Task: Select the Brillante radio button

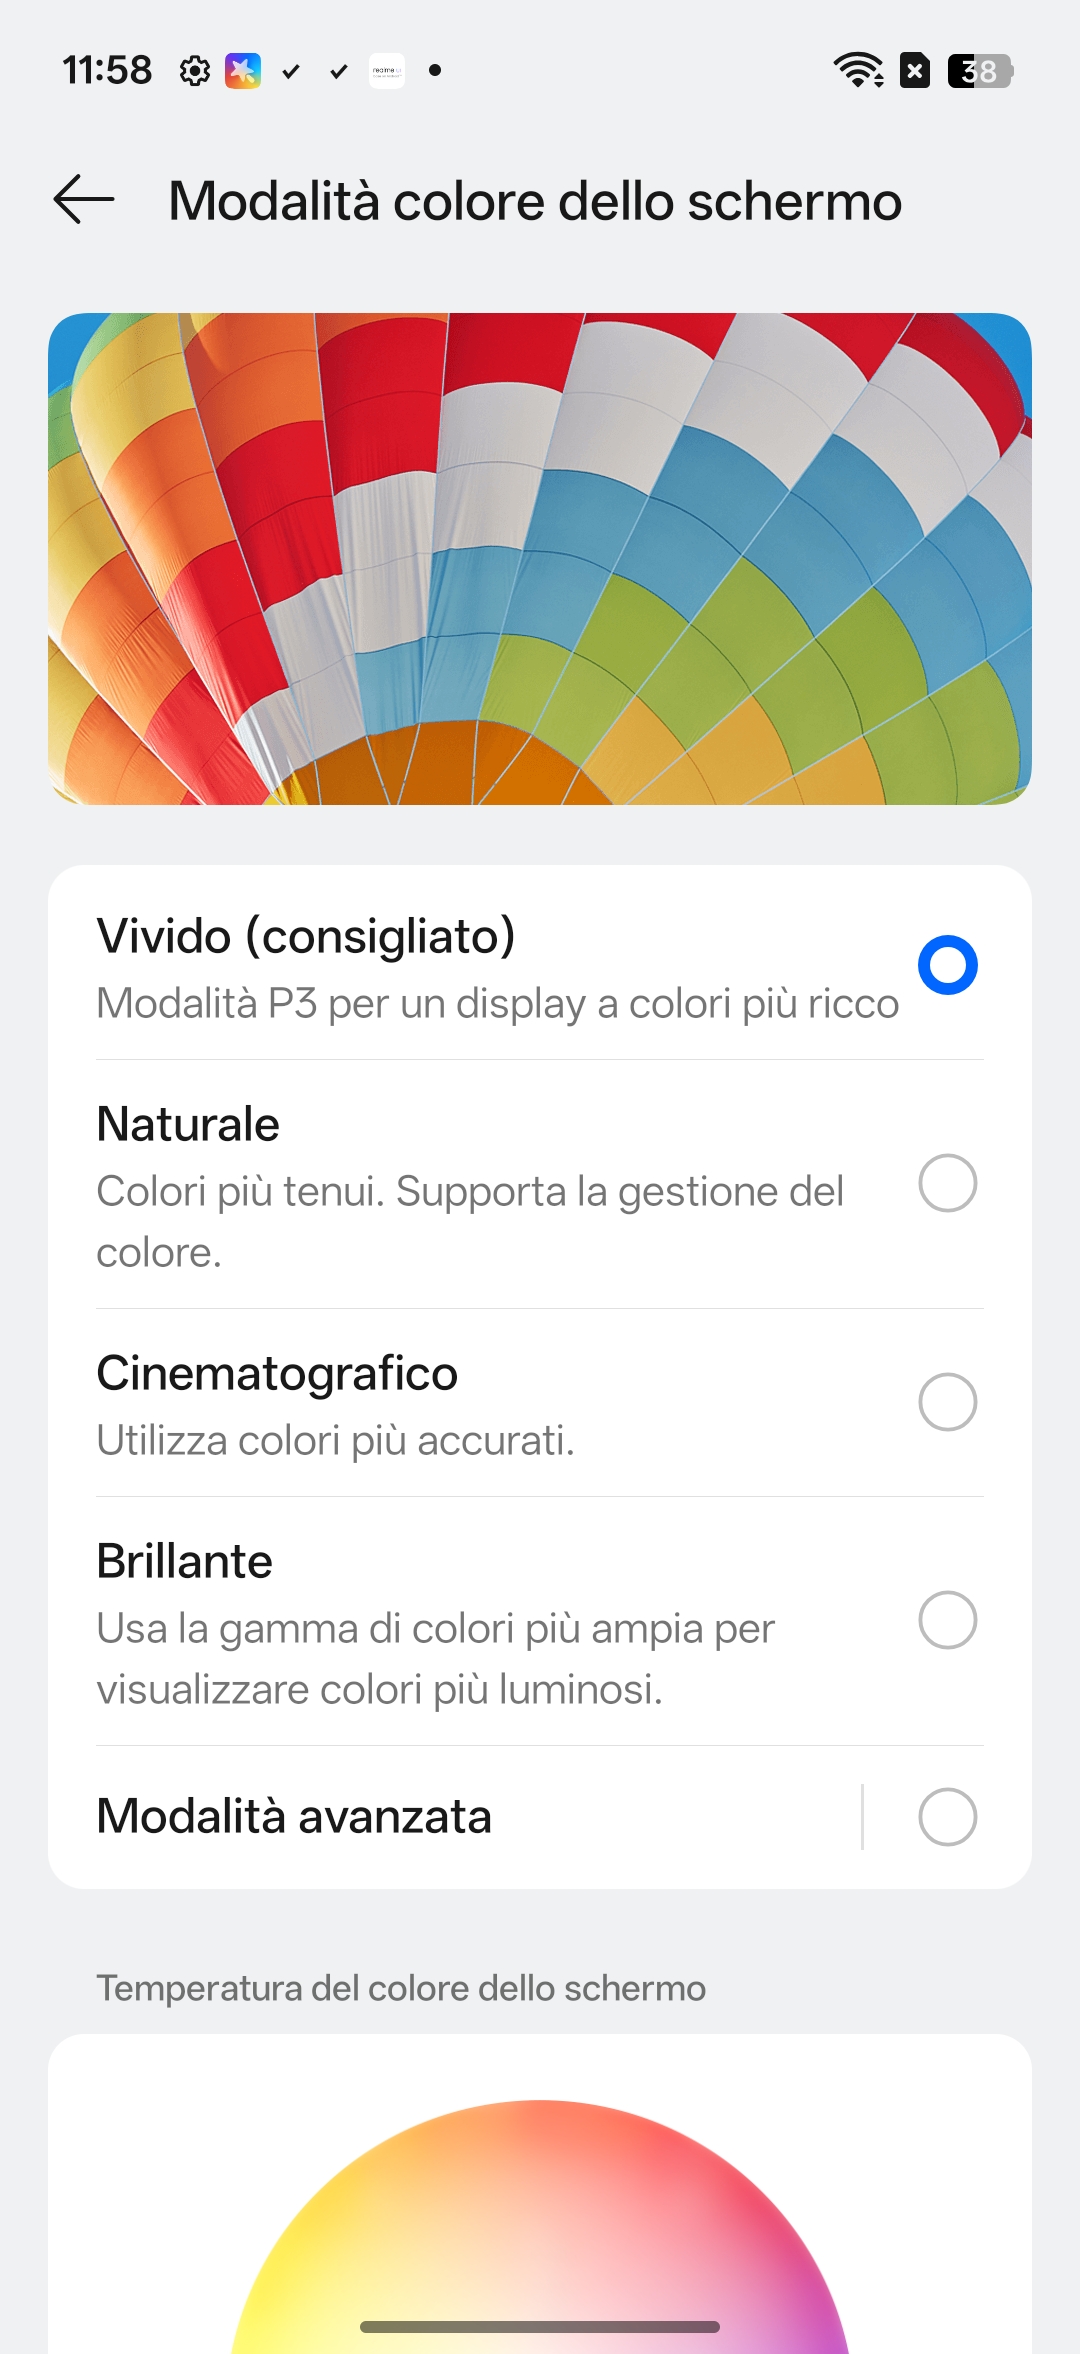Action: click(x=947, y=1620)
